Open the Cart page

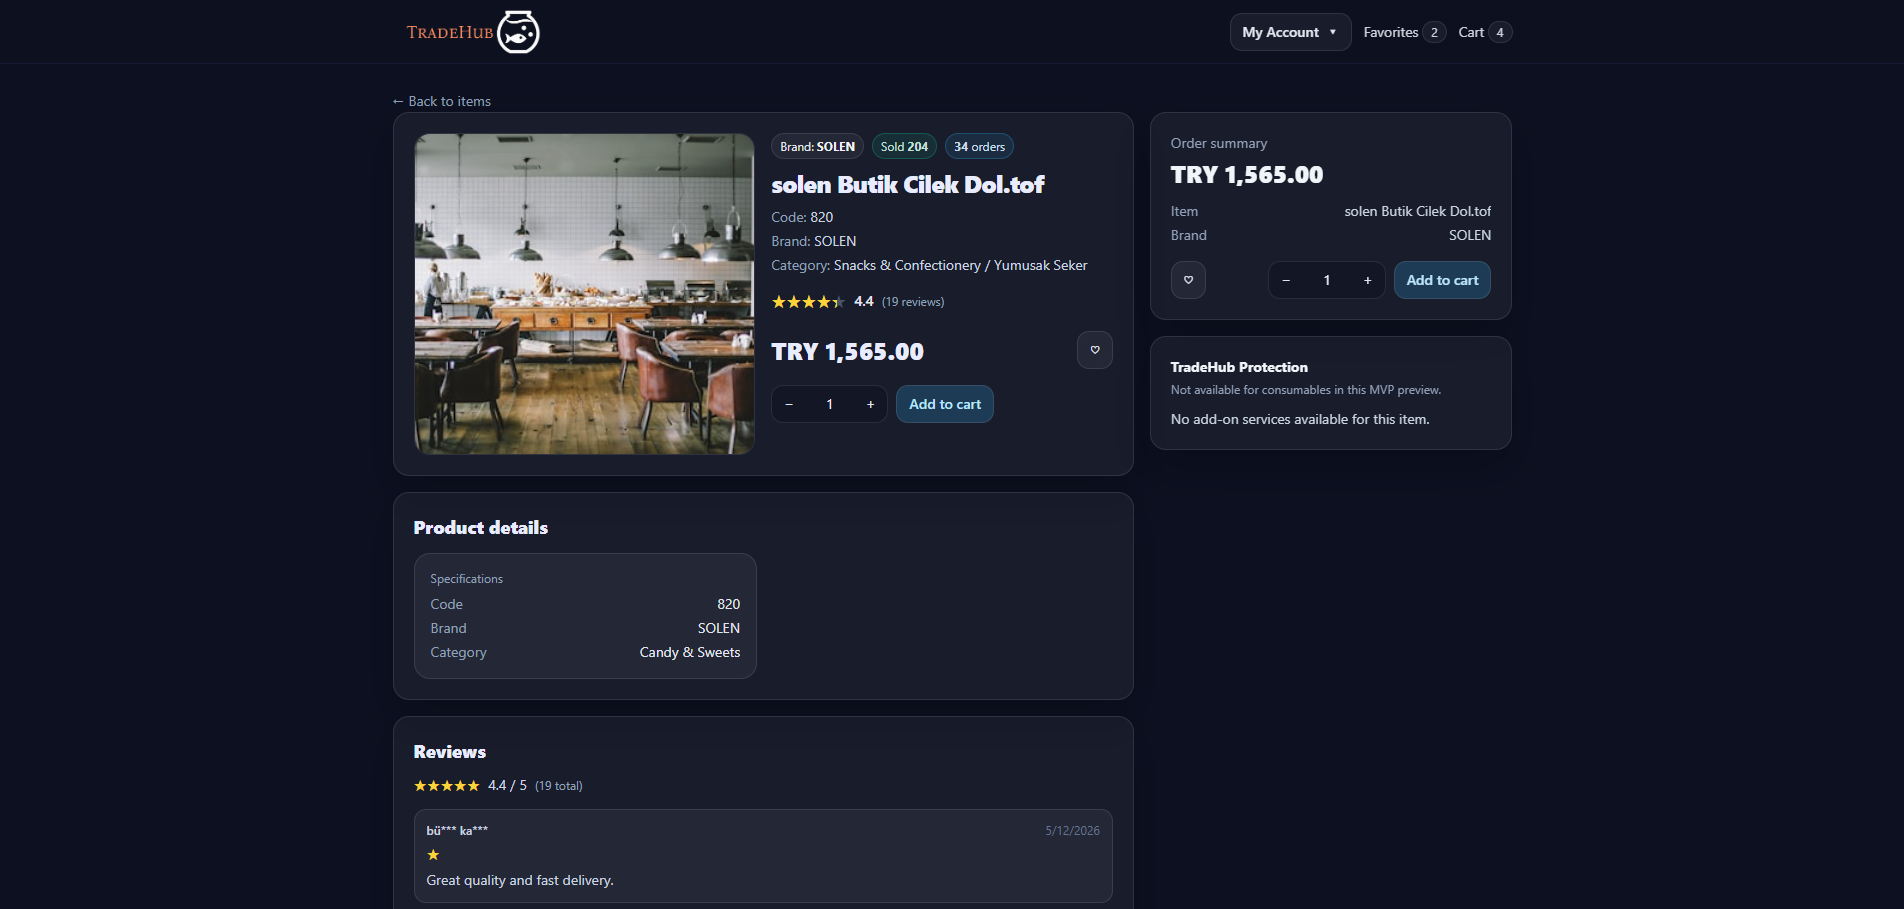[x=1485, y=32]
